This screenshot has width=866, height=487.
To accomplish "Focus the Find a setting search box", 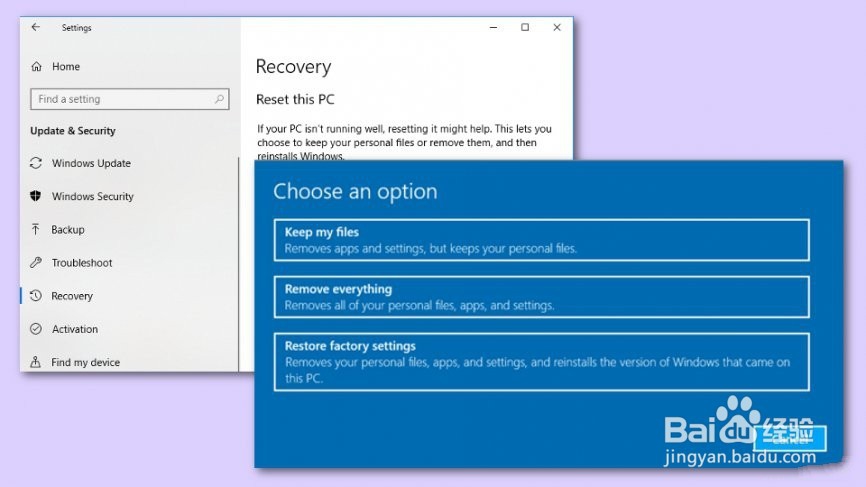I will (130, 99).
